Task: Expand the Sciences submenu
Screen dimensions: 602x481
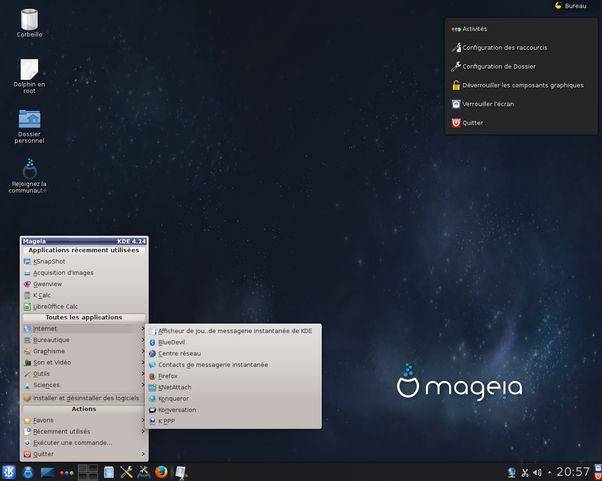Action: [x=84, y=385]
